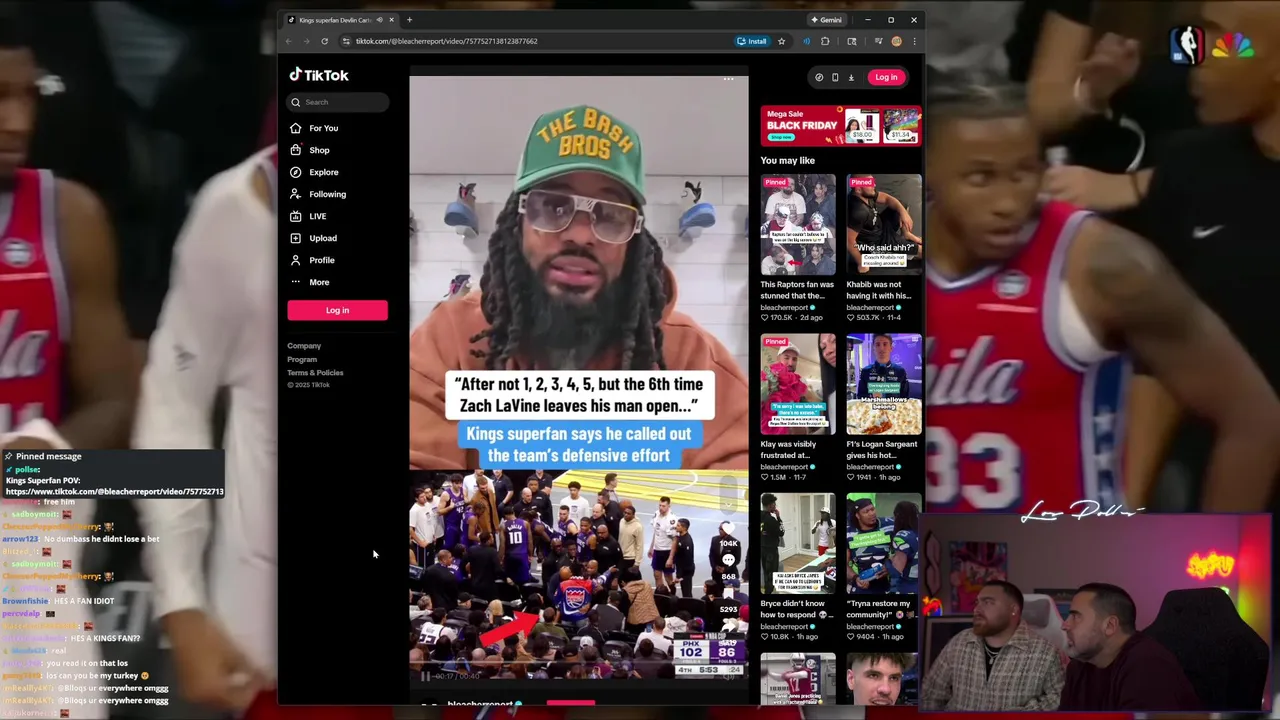This screenshot has height=720, width=1280.
Task: Open the Raptors fan pinned video
Action: (798, 225)
